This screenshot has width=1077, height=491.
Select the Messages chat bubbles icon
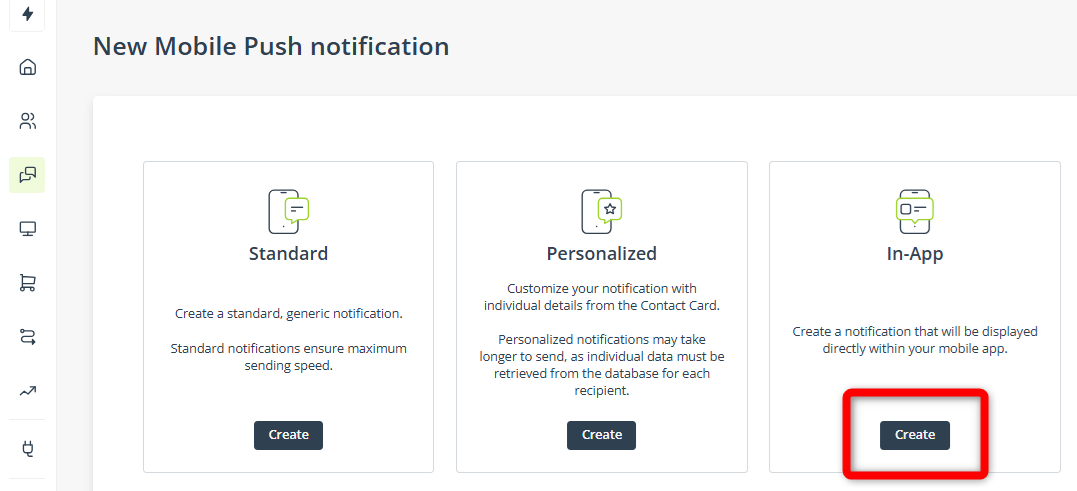[27, 175]
